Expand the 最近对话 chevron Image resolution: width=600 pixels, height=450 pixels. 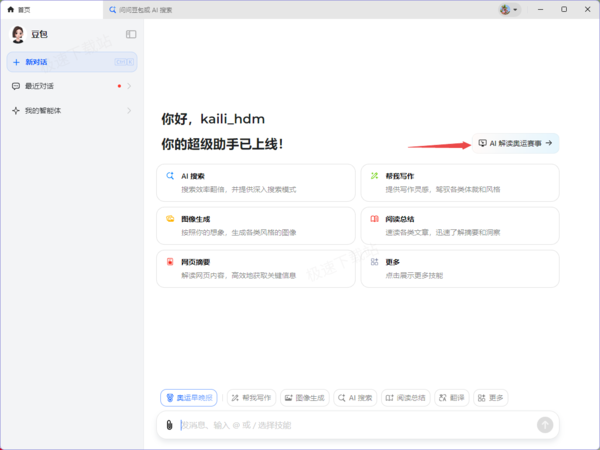click(x=129, y=86)
